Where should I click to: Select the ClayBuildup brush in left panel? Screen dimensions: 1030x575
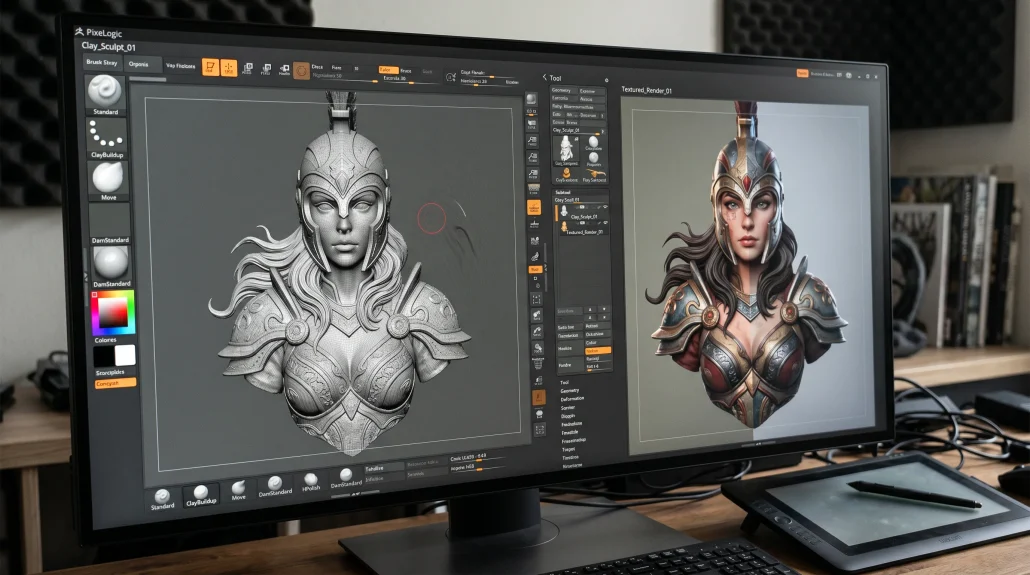tap(106, 139)
